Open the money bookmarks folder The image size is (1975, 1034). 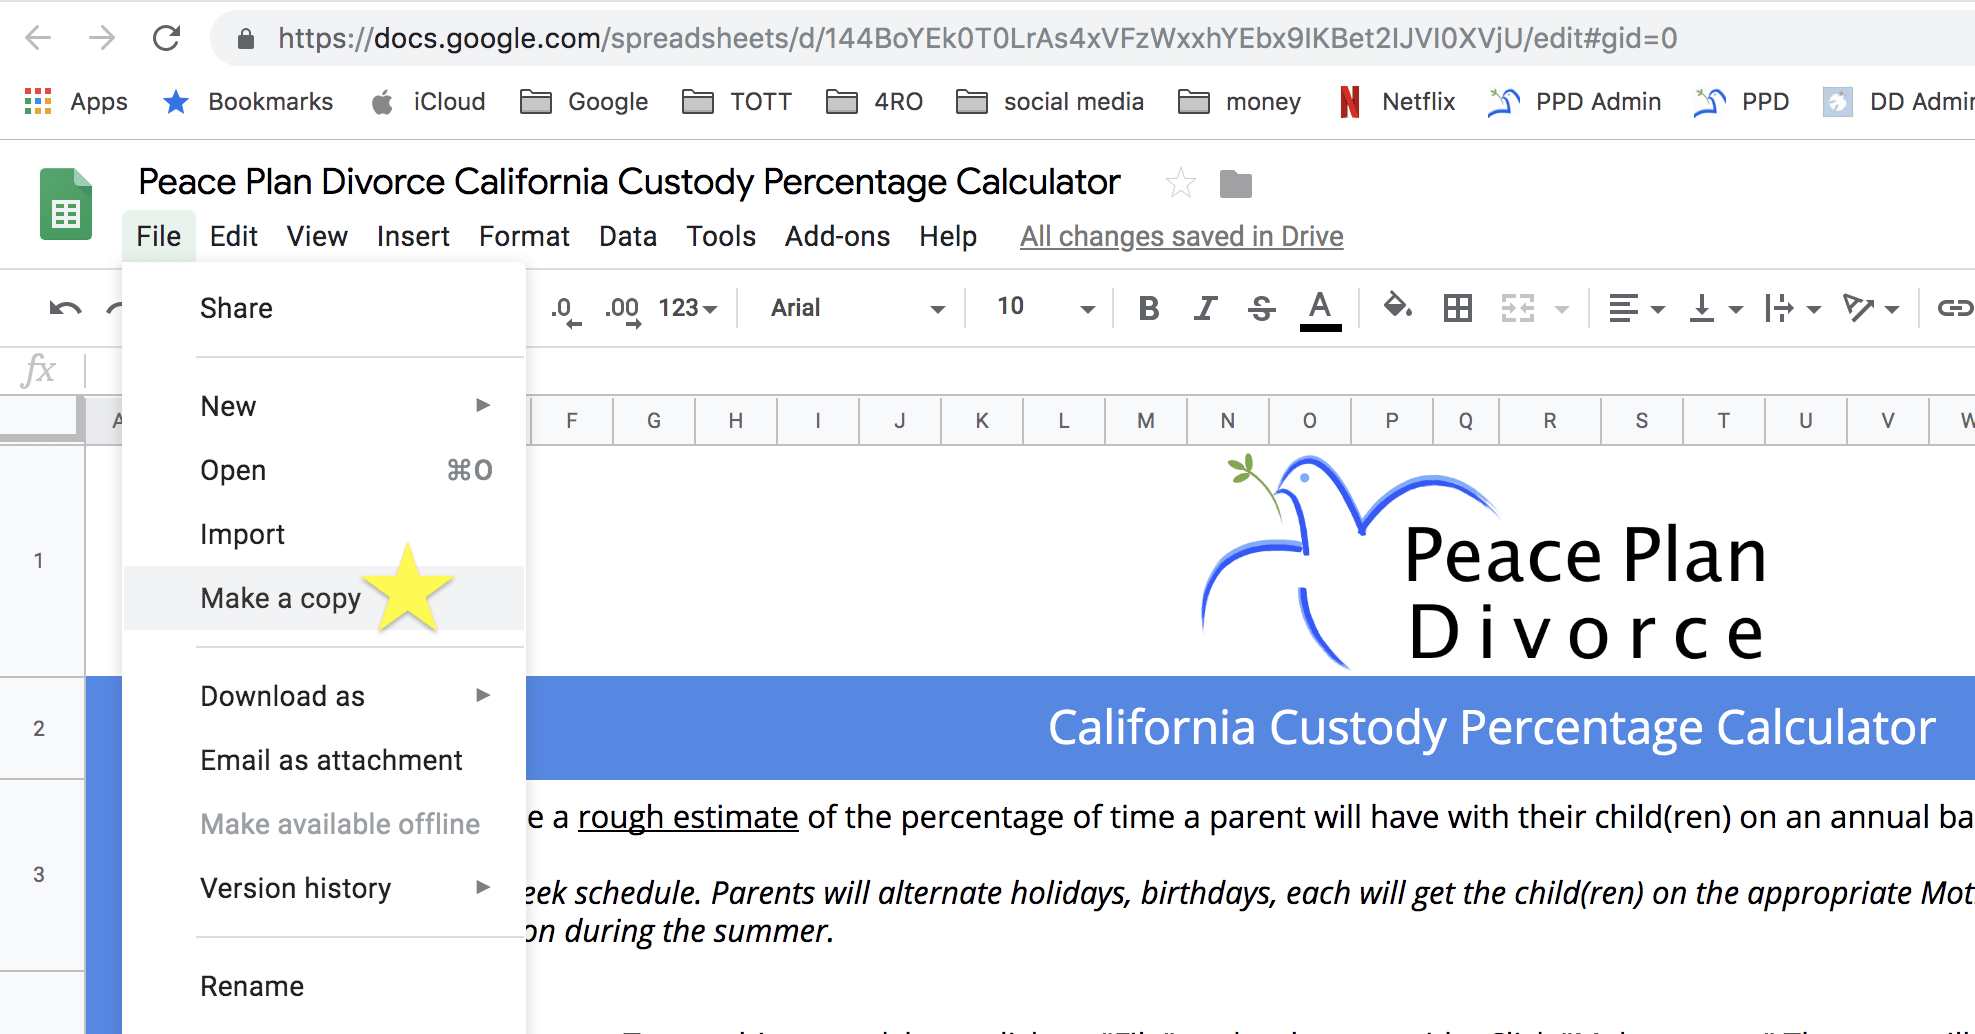(x=1240, y=102)
